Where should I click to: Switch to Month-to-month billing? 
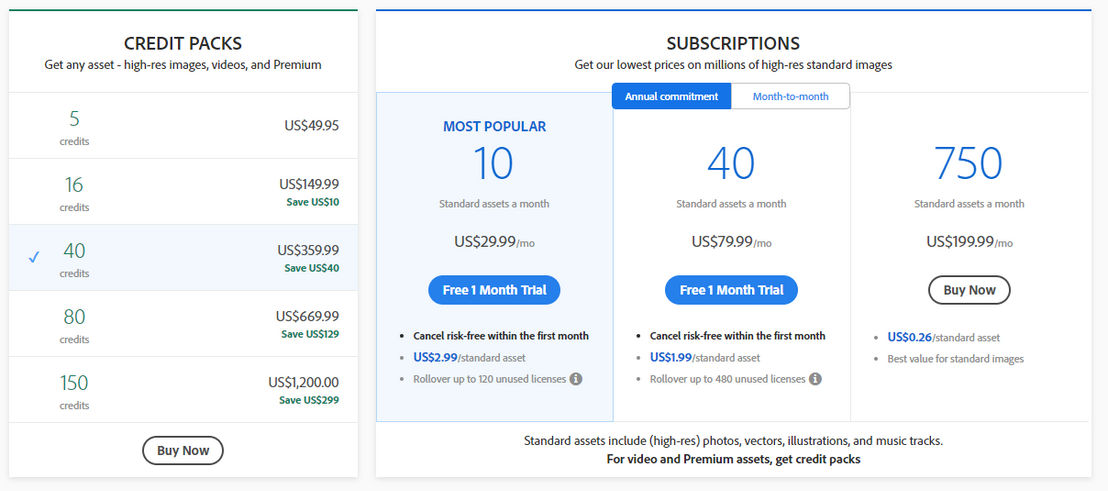[x=791, y=96]
